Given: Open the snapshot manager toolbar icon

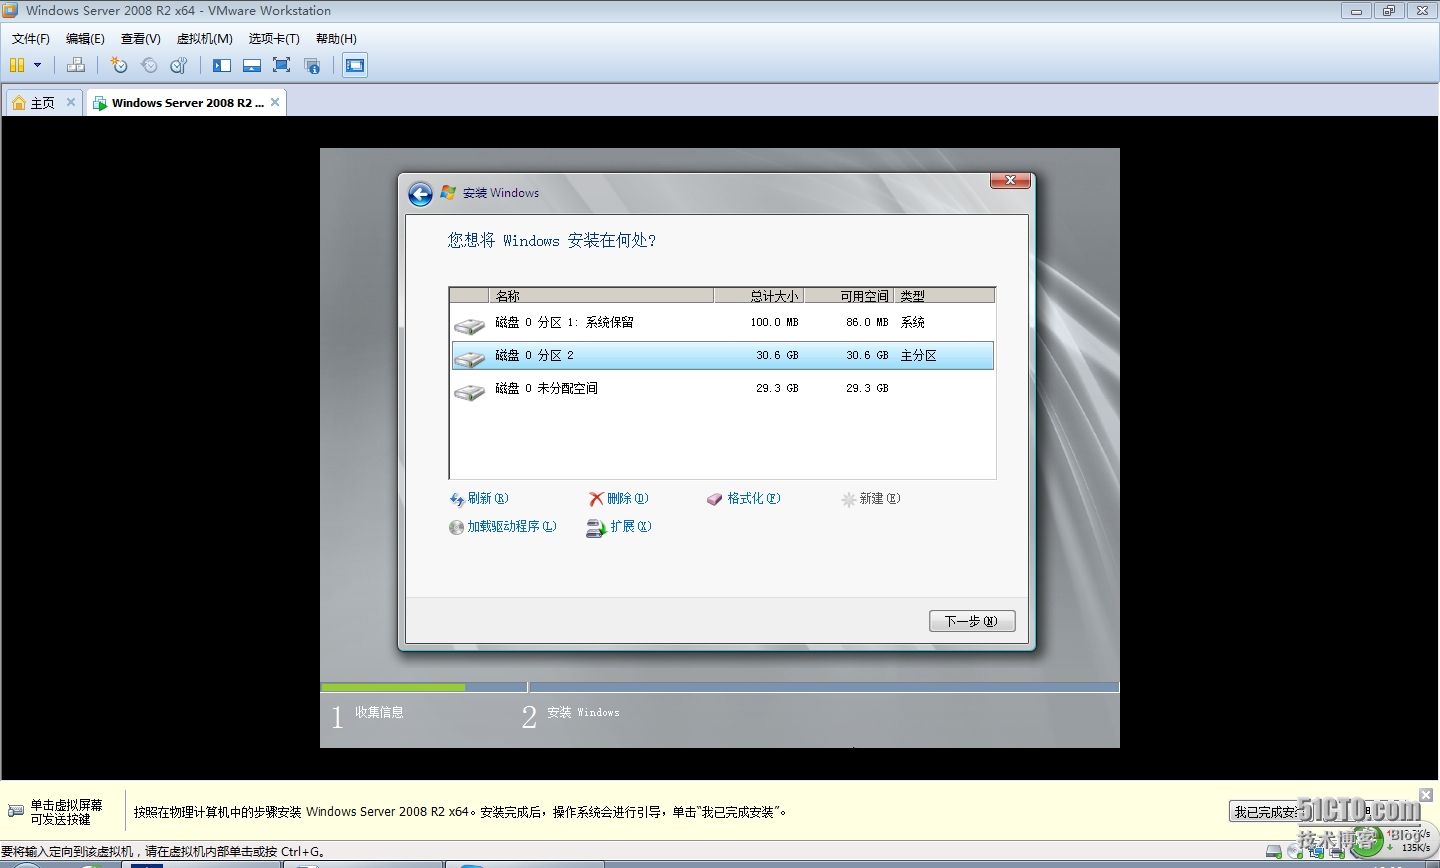Looking at the screenshot, I should (179, 65).
